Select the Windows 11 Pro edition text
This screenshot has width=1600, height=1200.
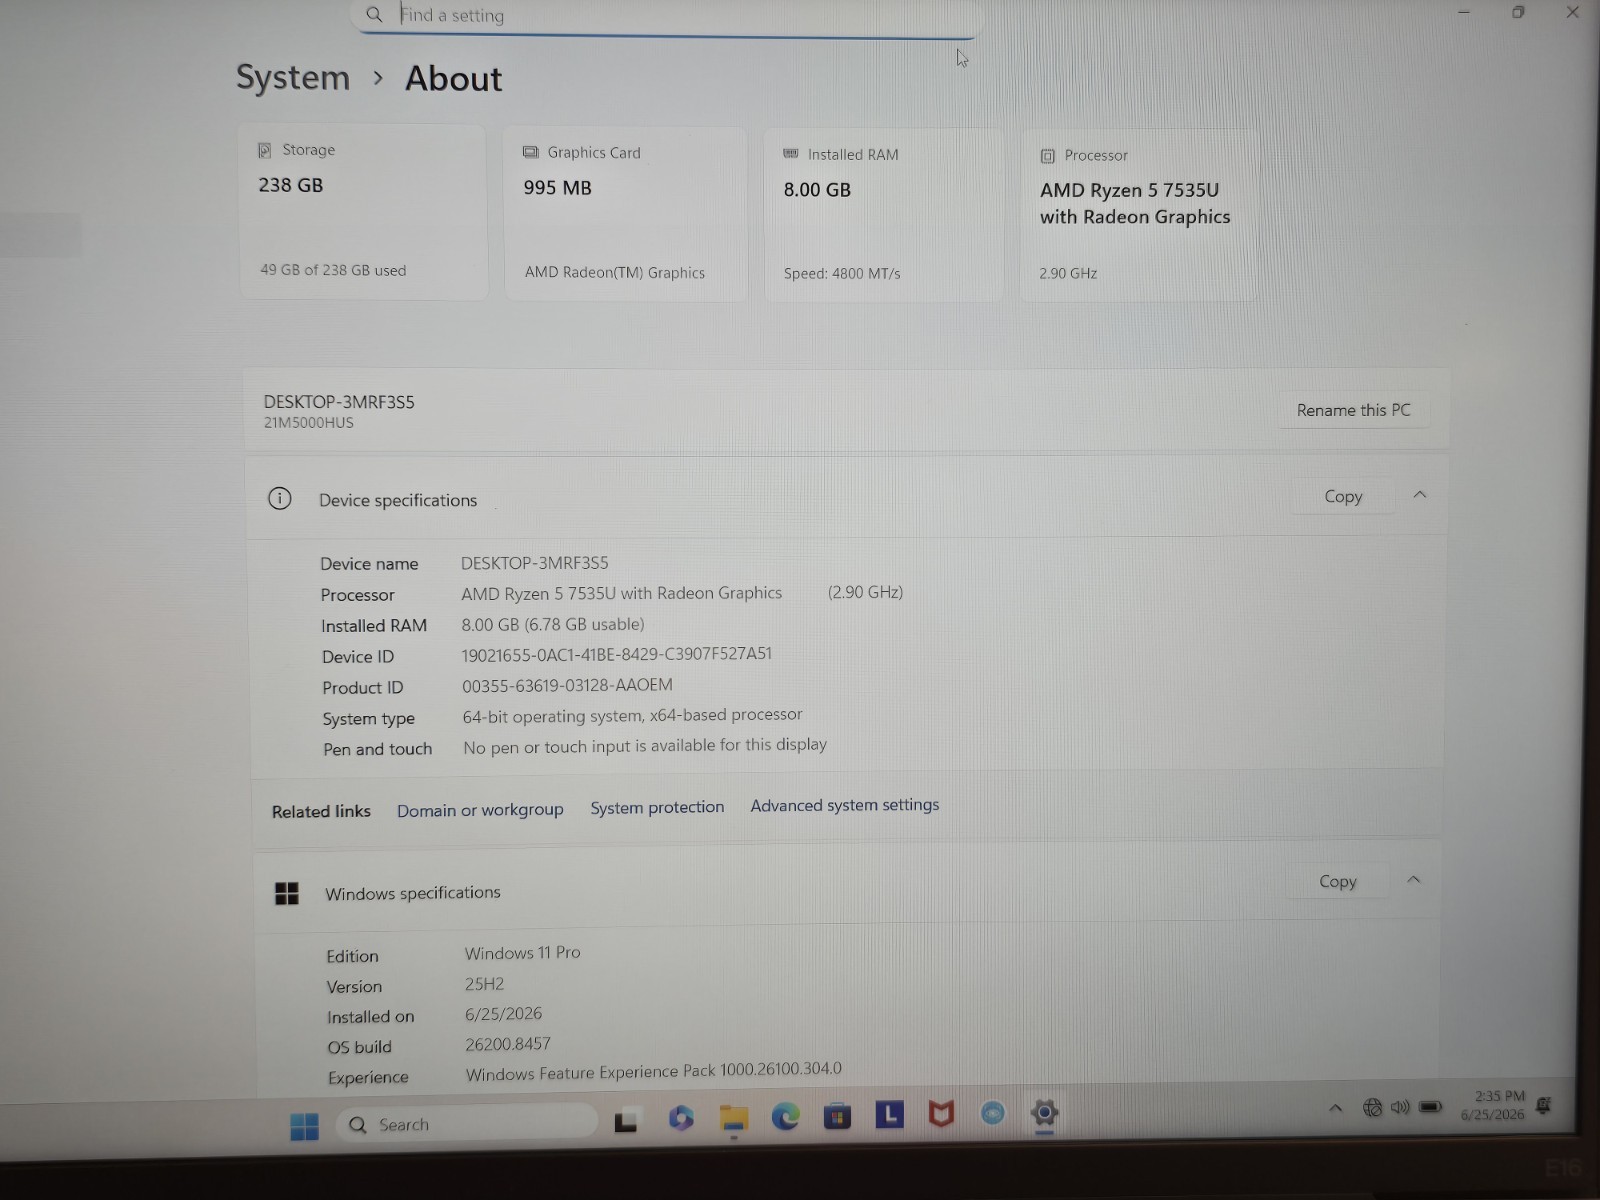click(522, 953)
